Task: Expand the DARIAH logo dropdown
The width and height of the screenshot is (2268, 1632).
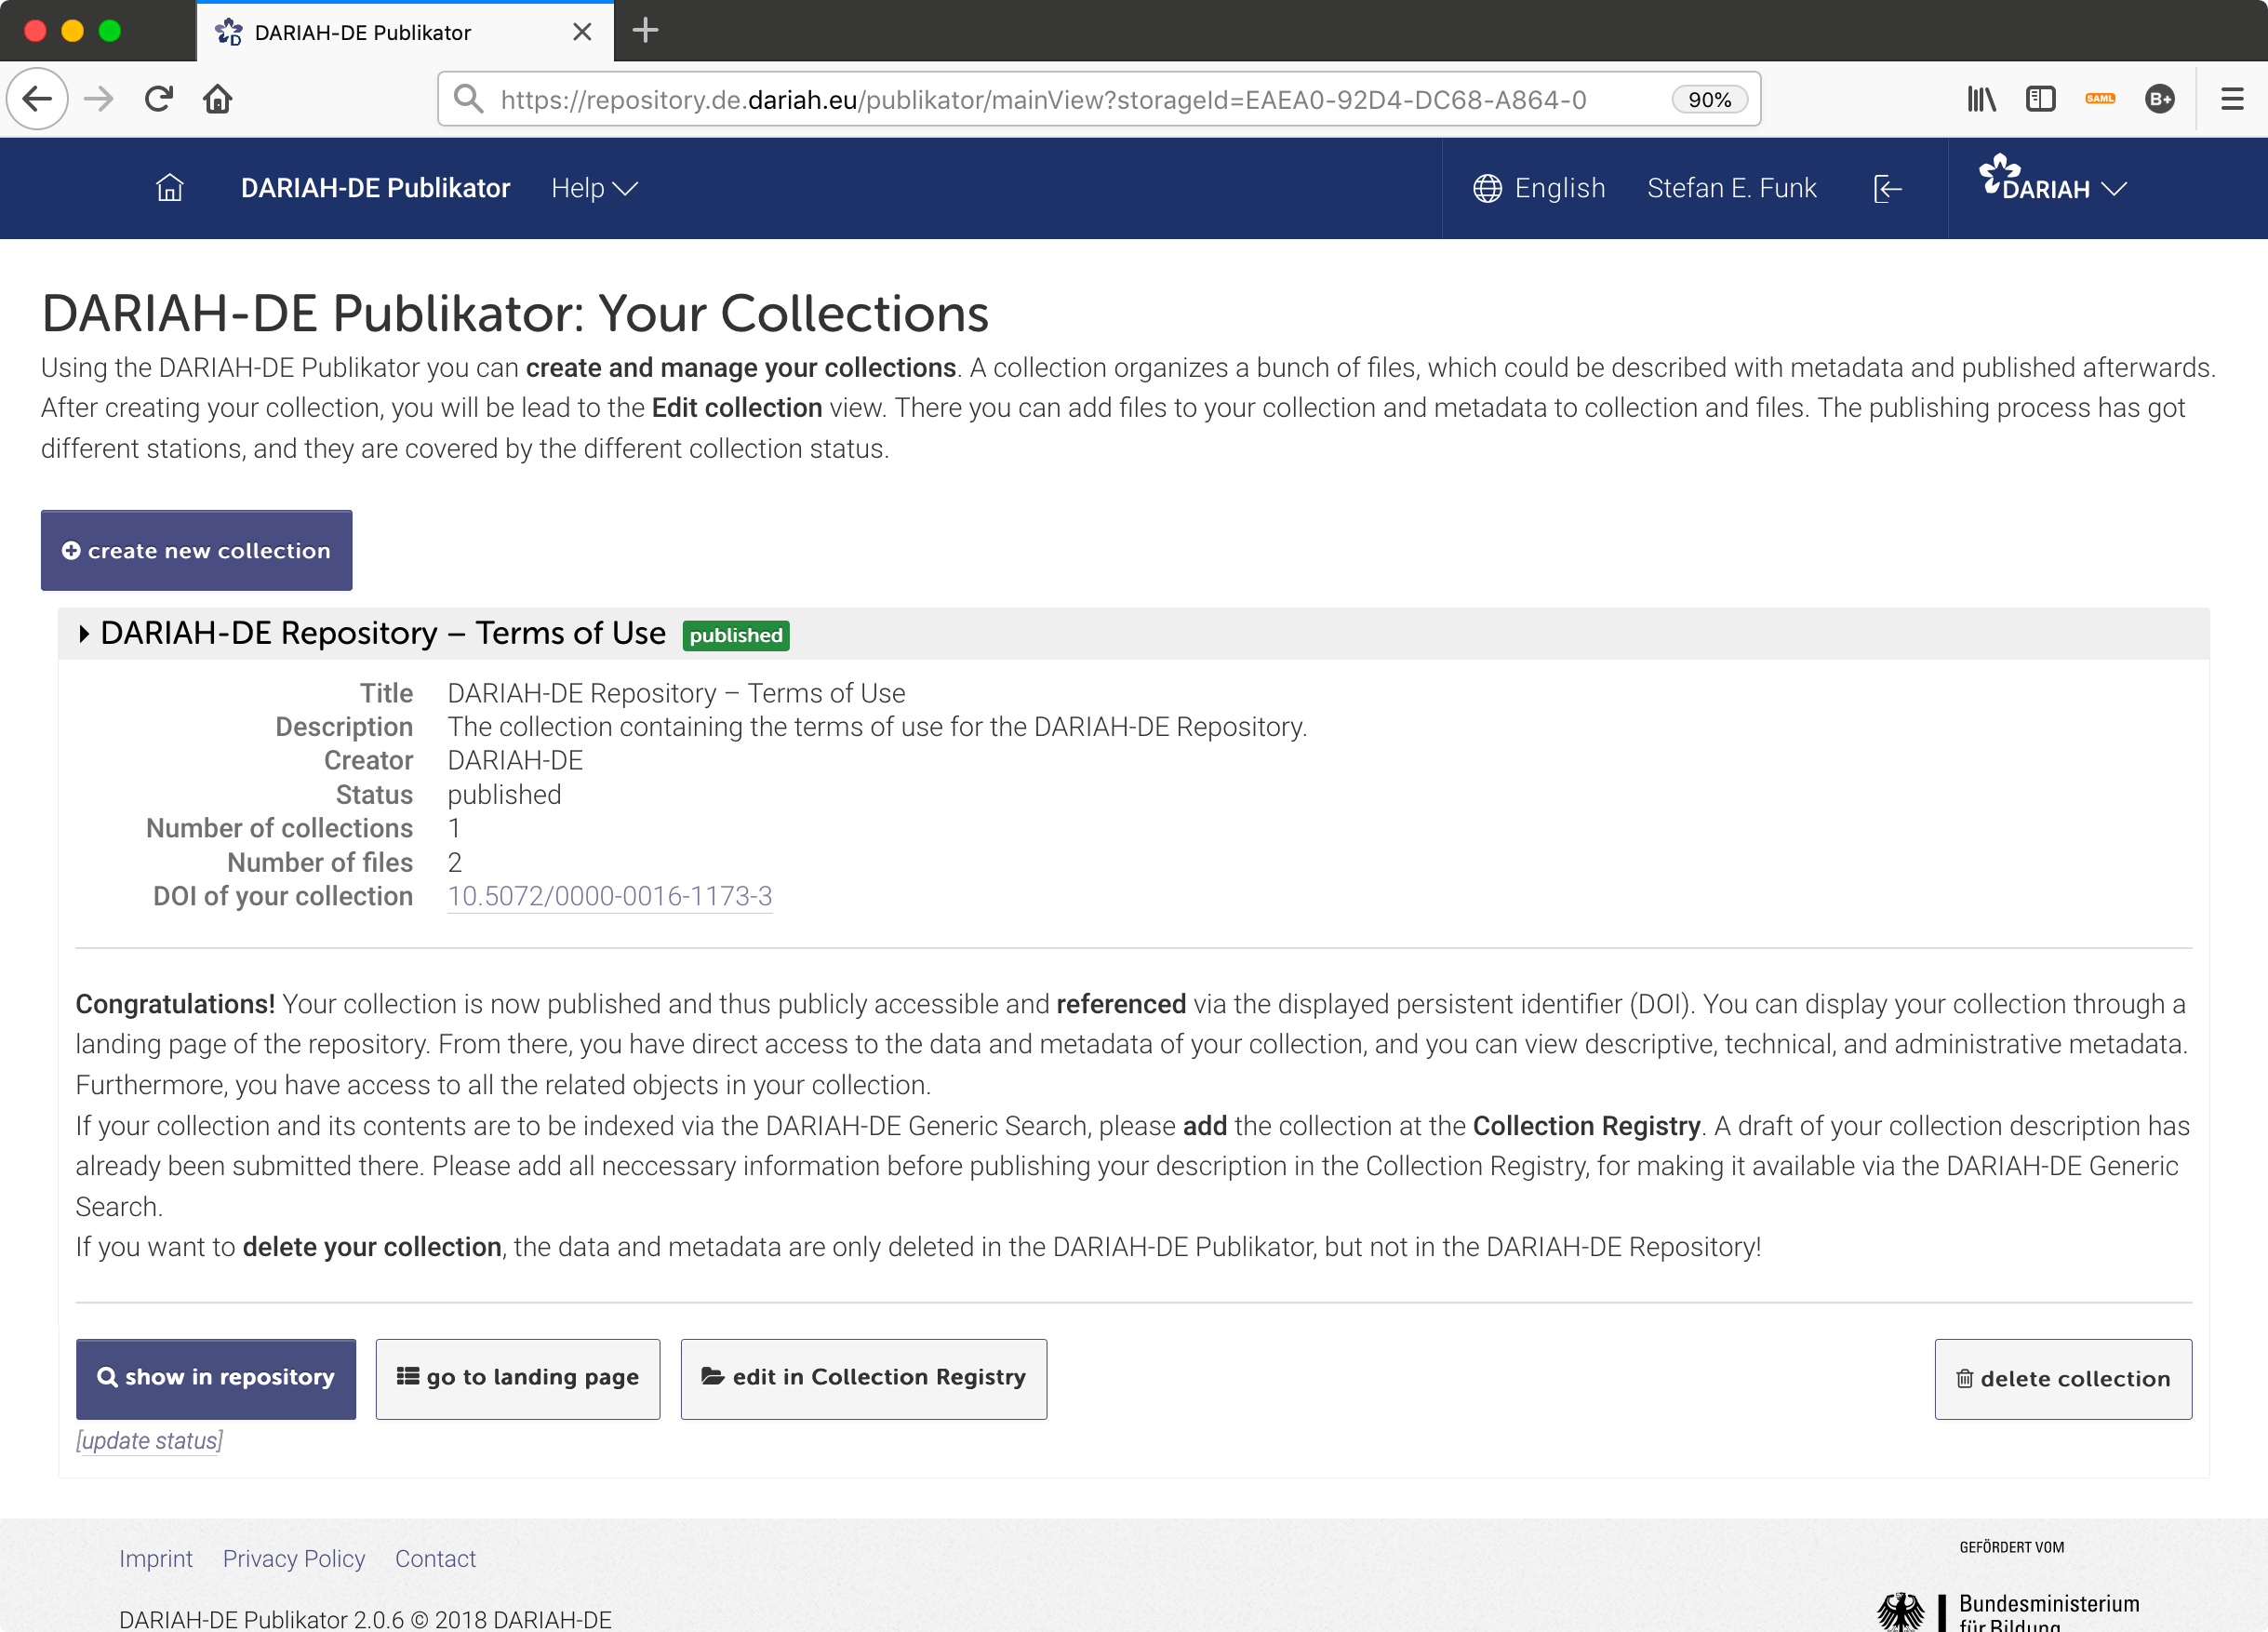Action: point(2053,187)
